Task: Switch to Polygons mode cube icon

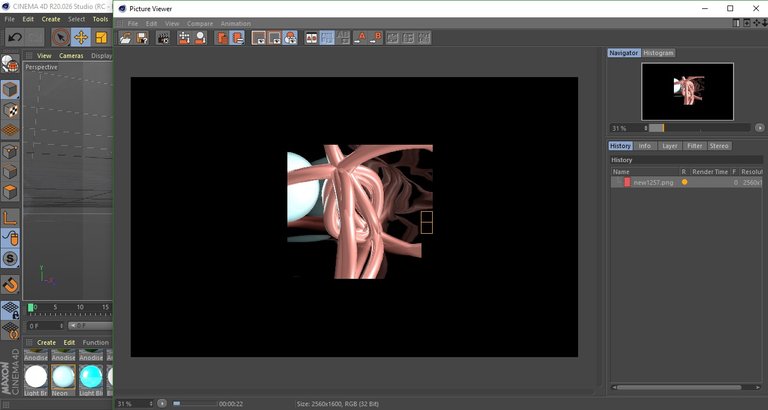Action: coord(10,192)
